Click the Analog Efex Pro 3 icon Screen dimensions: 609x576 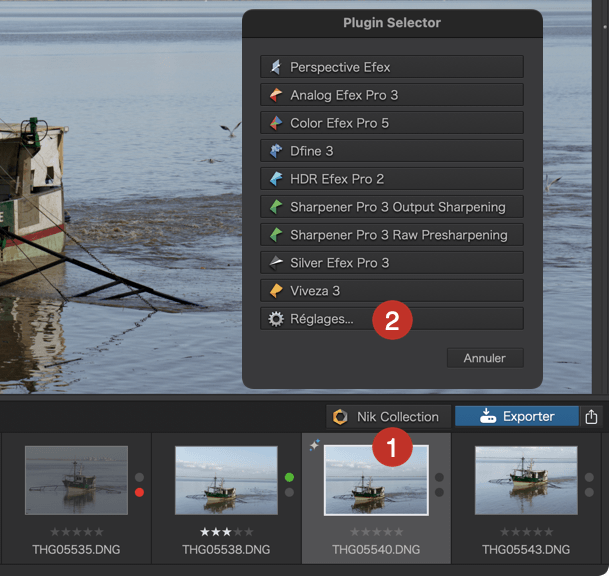tap(276, 95)
